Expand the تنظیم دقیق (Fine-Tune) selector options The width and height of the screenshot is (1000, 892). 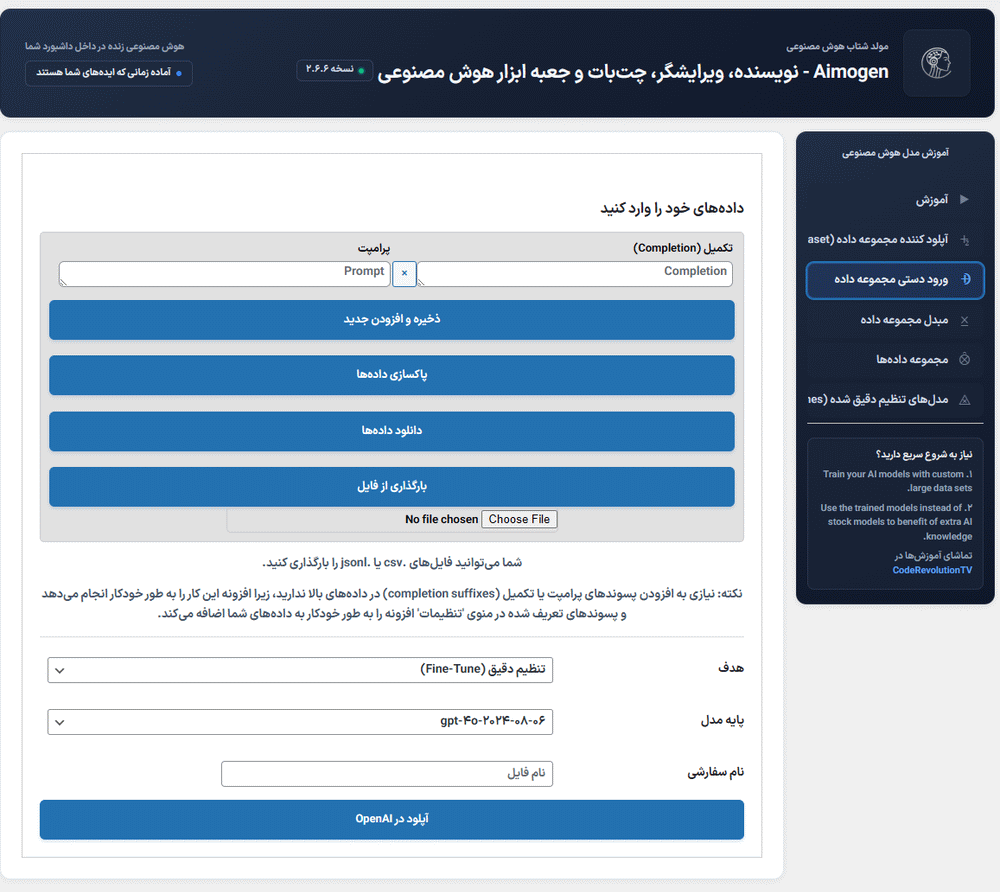pos(300,670)
